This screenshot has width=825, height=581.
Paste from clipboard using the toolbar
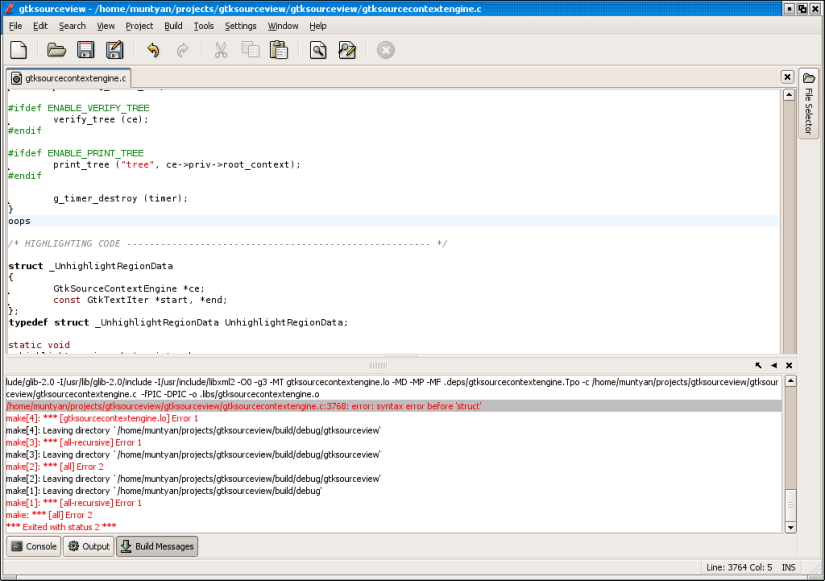pos(279,50)
